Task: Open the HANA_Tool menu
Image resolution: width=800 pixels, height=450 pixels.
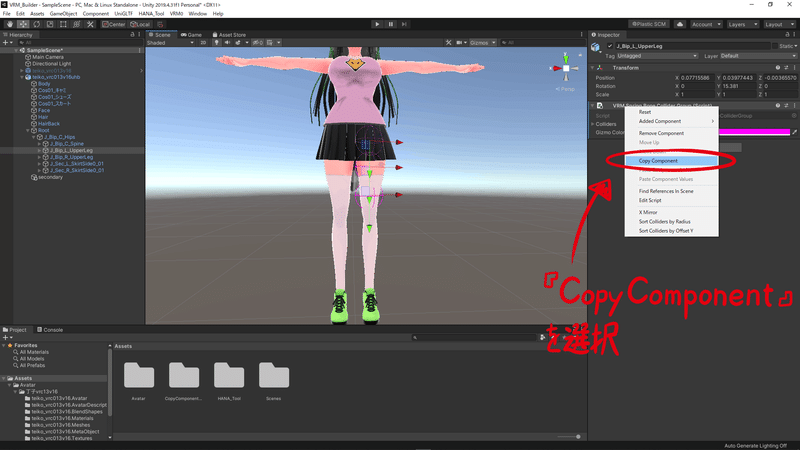Action: [151, 14]
